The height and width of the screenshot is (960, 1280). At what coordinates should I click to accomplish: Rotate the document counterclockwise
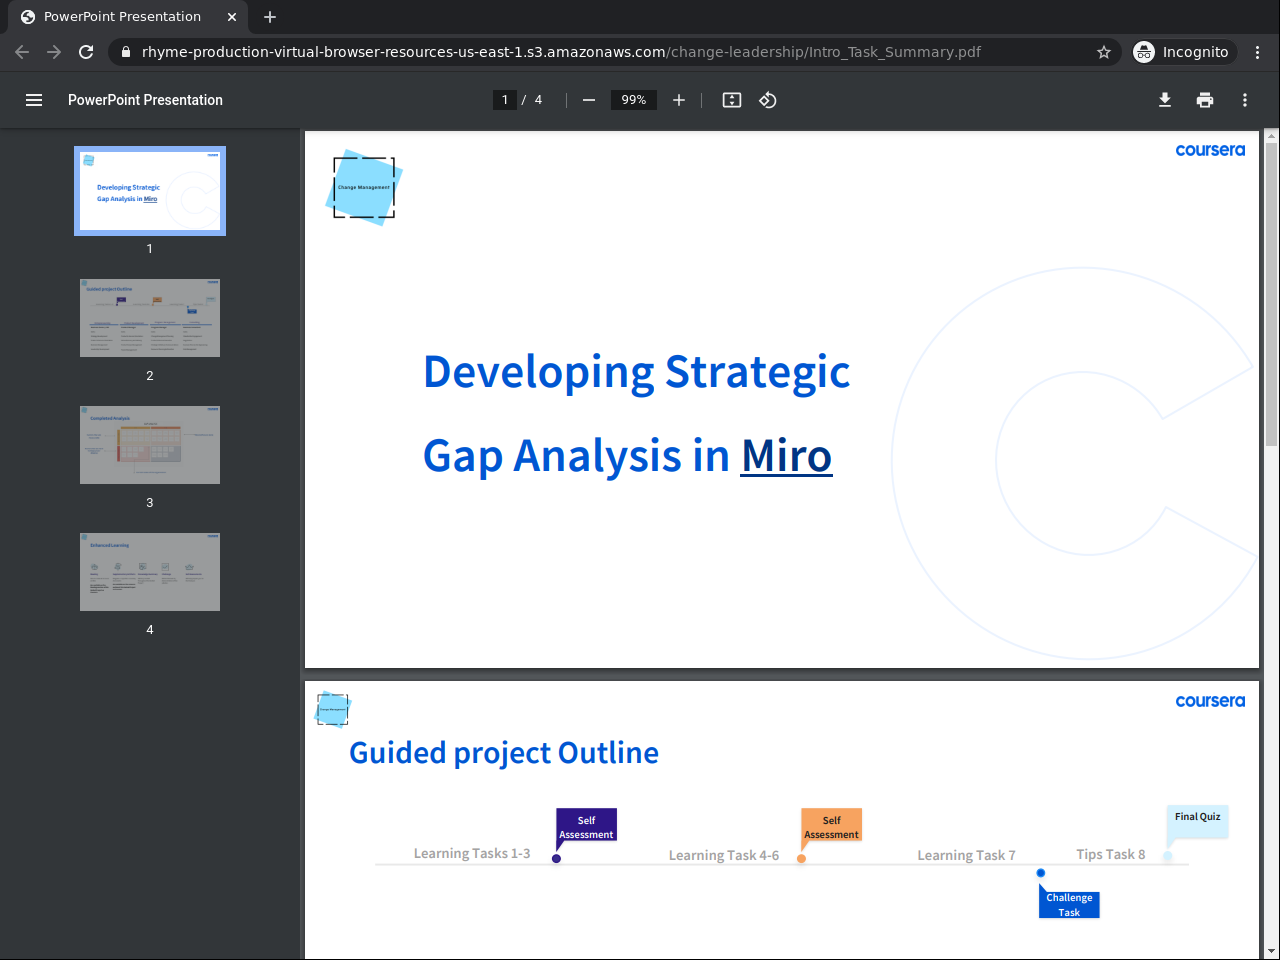tap(768, 100)
